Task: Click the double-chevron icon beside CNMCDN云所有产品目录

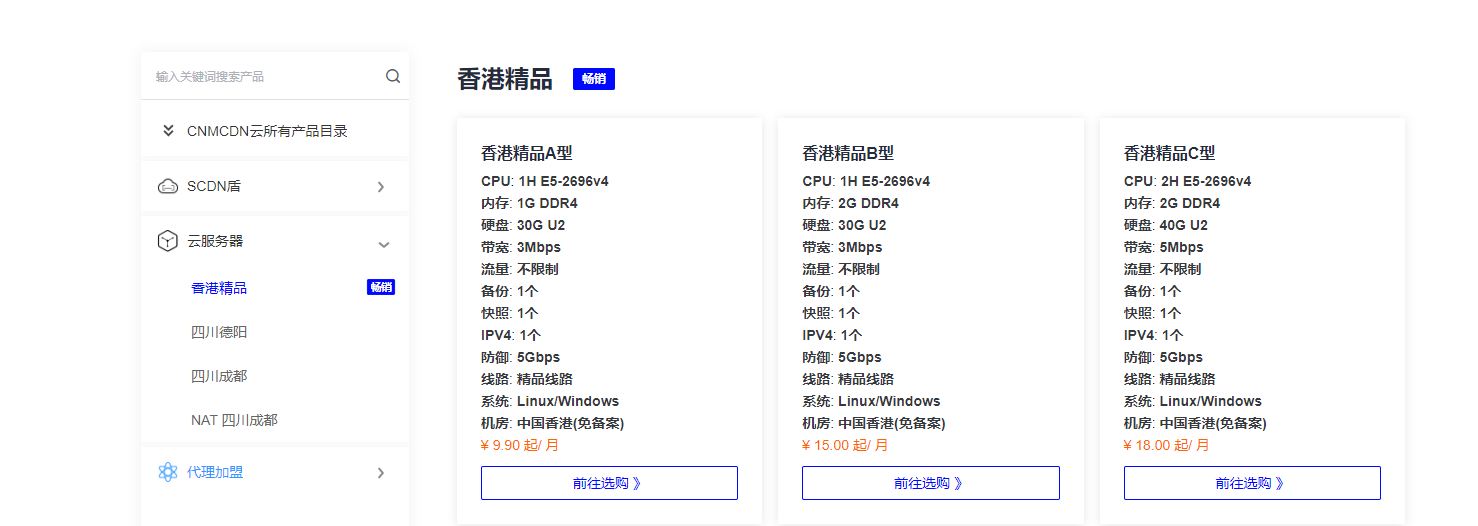Action: (x=168, y=131)
